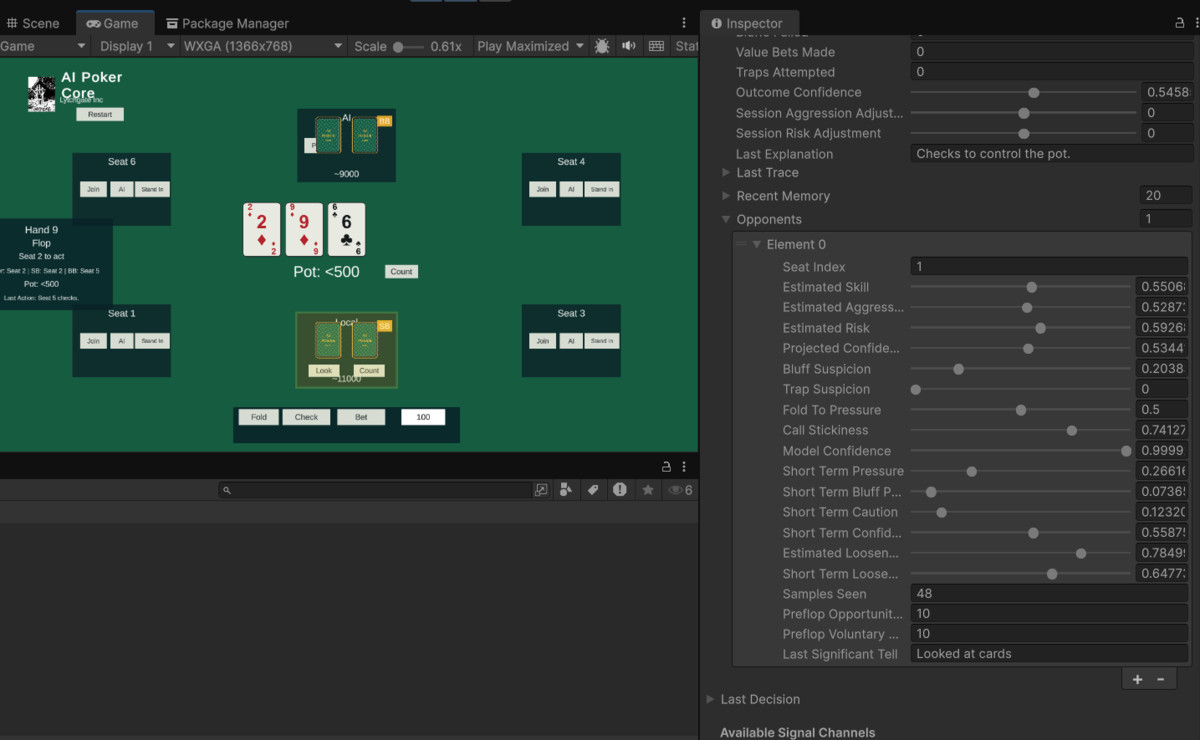Open the WXGA (1366x768) resolution dropdown

pyautogui.click(x=263, y=46)
